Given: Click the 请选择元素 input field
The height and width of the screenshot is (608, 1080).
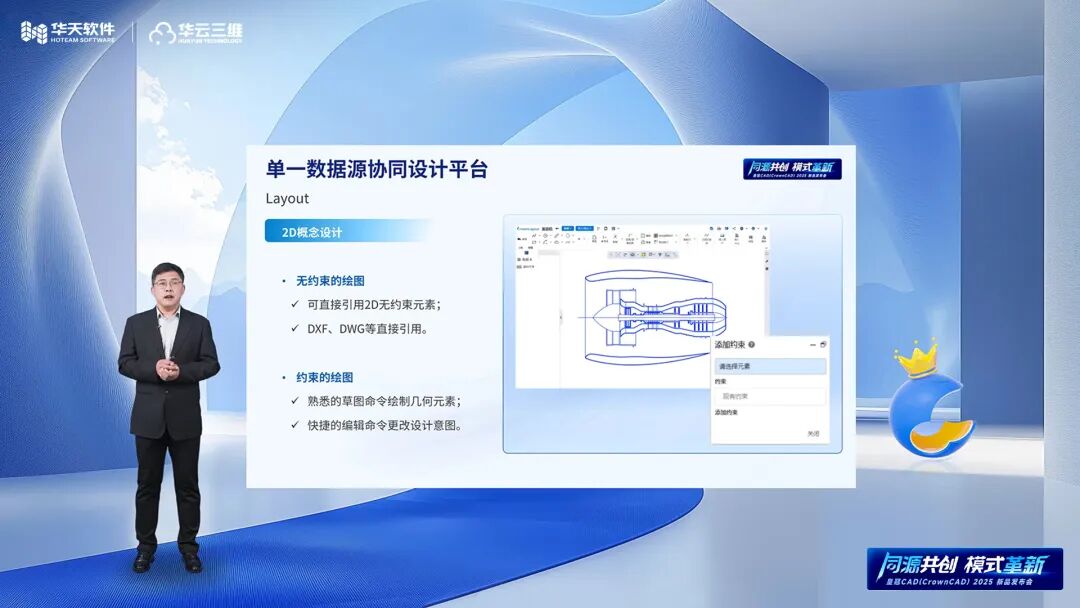Looking at the screenshot, I should coord(770,365).
